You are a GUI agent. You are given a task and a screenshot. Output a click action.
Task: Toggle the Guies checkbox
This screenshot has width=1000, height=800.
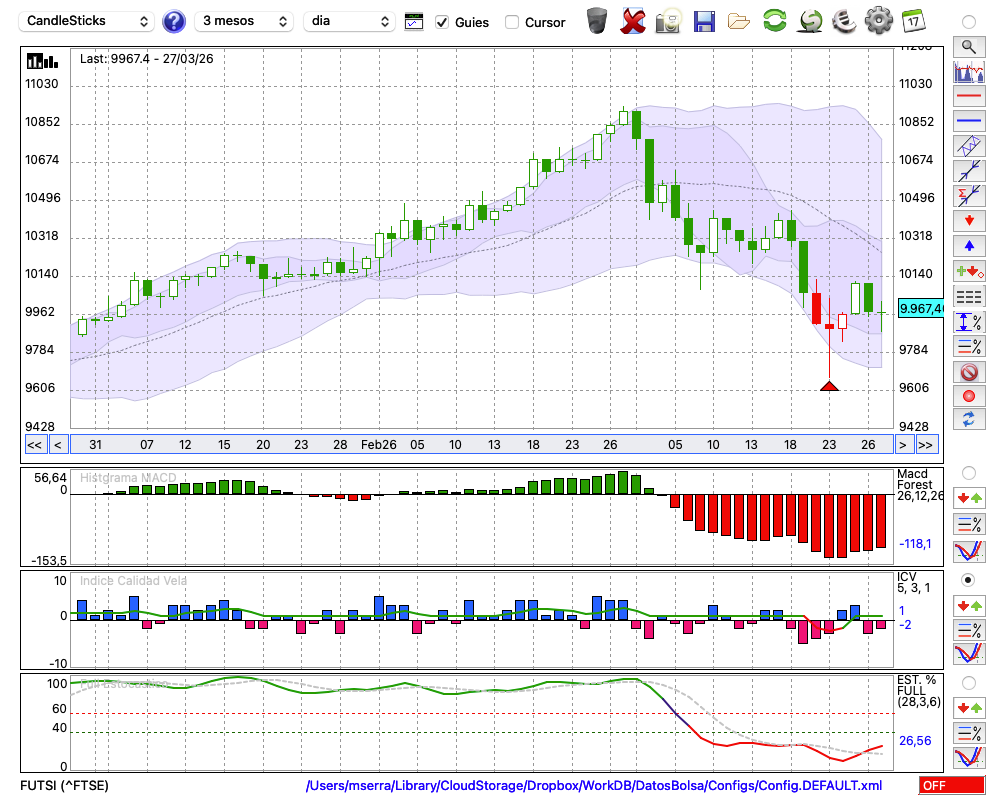pos(441,22)
